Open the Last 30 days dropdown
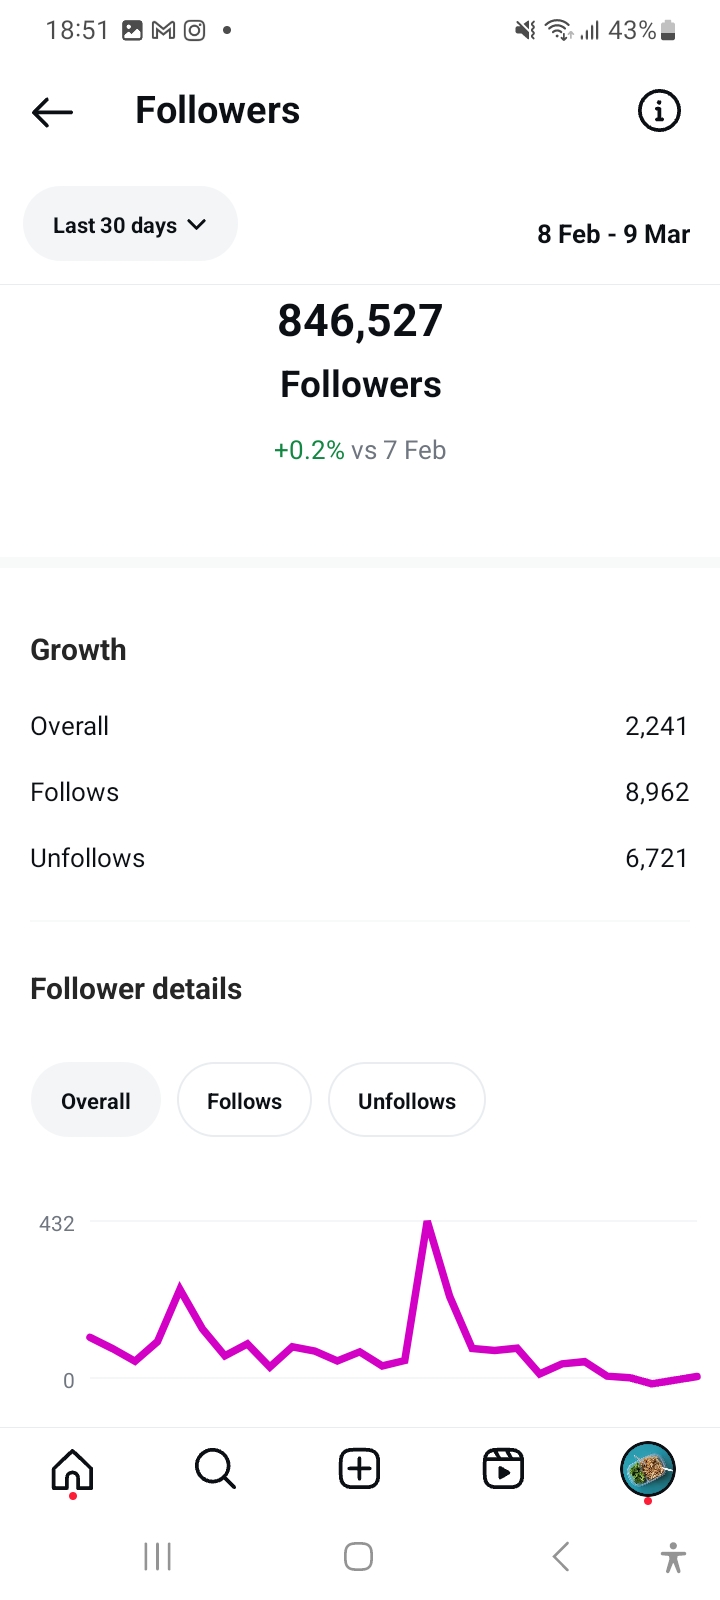The width and height of the screenshot is (720, 1600). (130, 224)
